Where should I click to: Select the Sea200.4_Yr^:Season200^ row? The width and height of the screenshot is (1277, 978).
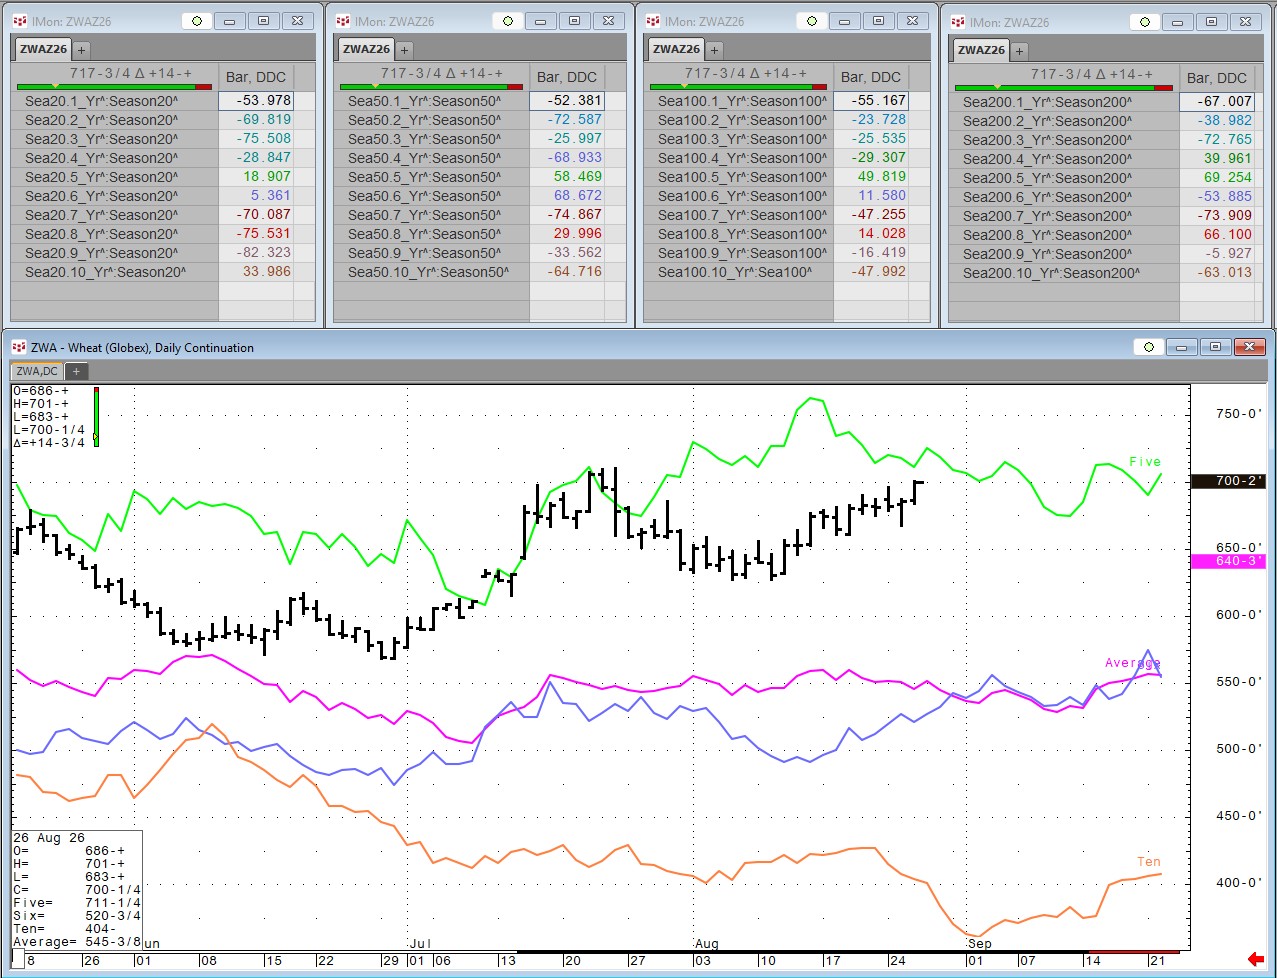click(1062, 159)
